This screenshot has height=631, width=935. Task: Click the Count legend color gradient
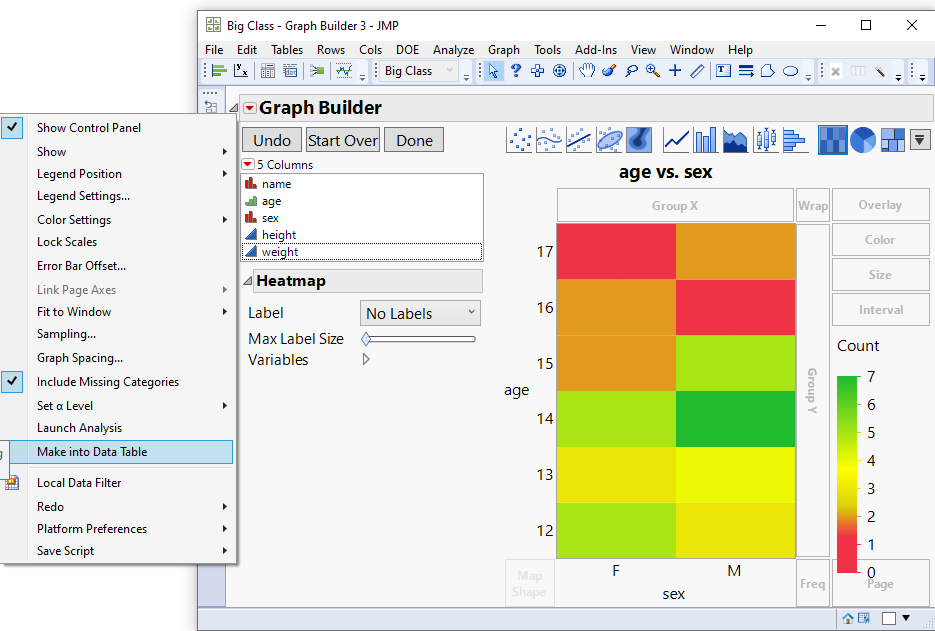(x=847, y=474)
